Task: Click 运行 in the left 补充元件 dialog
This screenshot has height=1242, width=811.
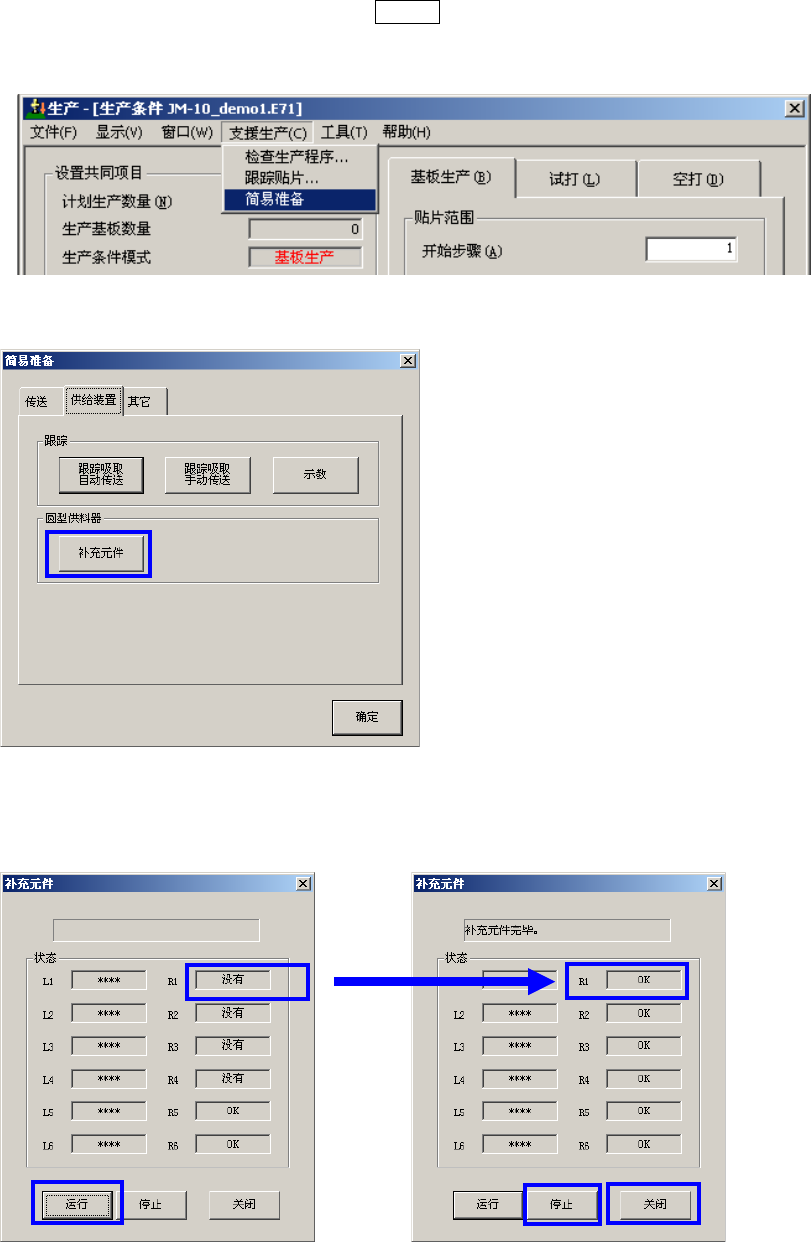Action: [x=77, y=1204]
